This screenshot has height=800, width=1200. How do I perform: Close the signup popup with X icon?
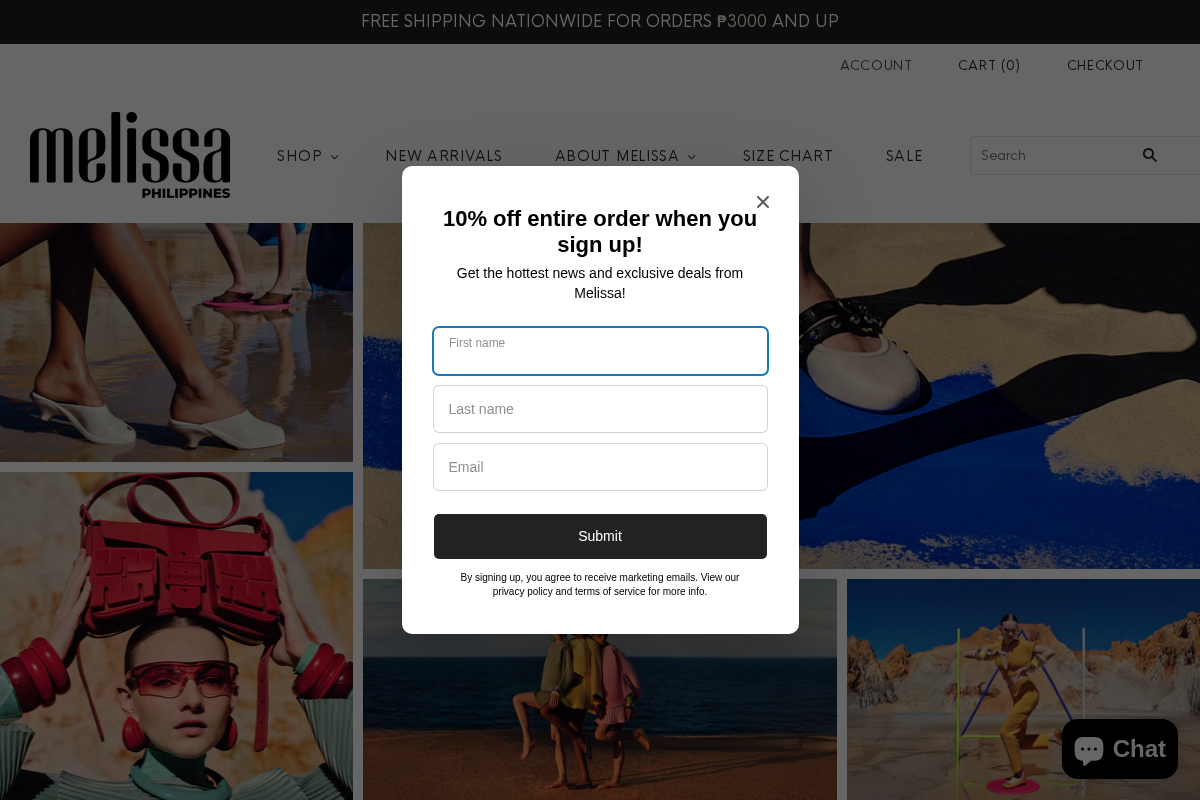point(763,202)
